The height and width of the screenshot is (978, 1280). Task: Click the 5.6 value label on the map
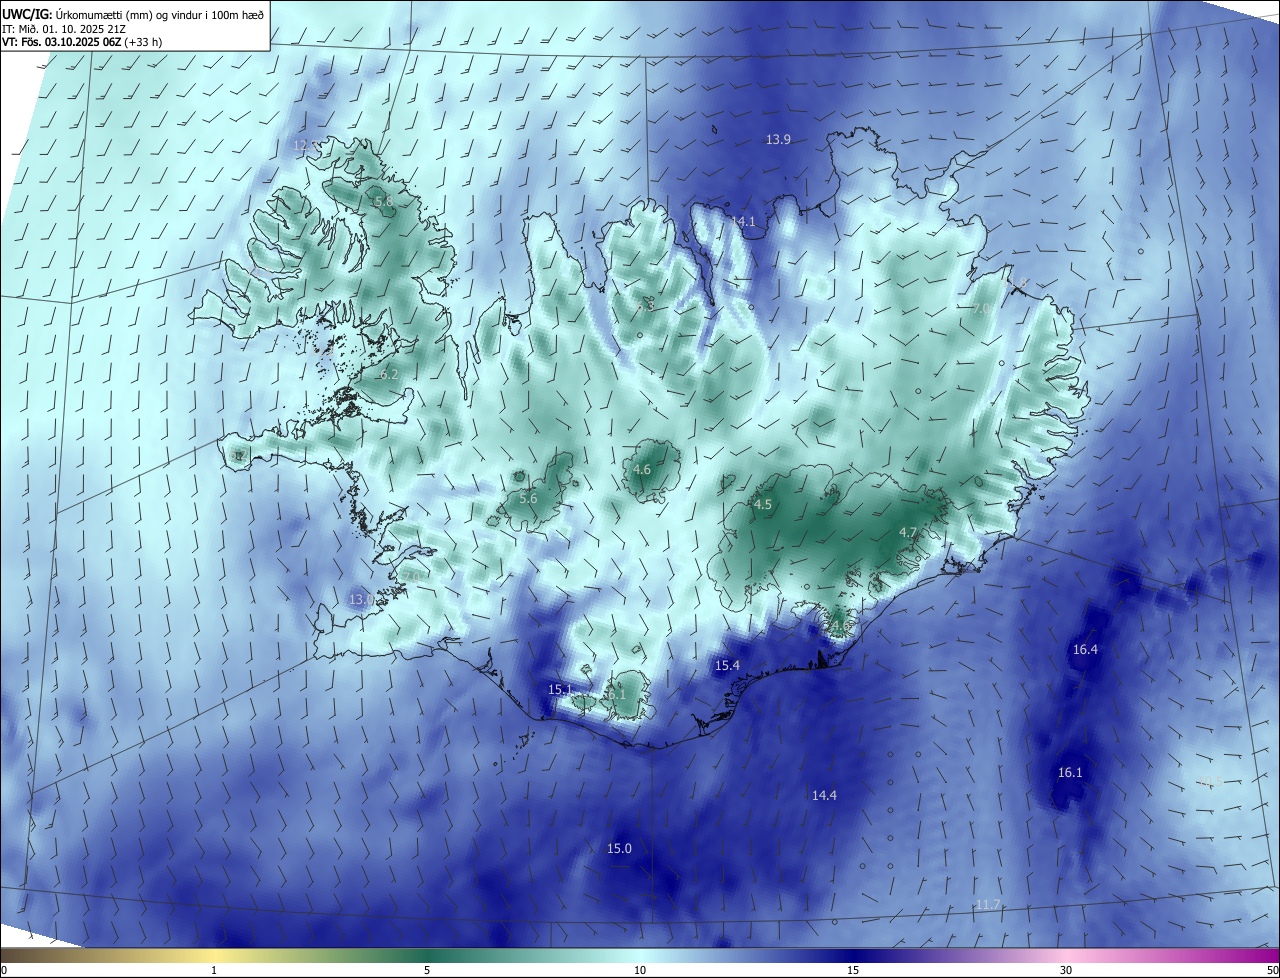(x=528, y=499)
